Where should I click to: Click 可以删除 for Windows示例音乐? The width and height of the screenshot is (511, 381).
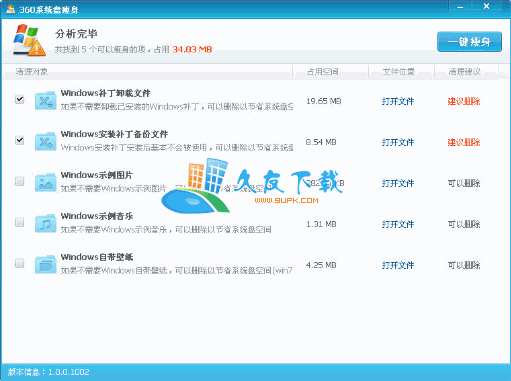[464, 224]
